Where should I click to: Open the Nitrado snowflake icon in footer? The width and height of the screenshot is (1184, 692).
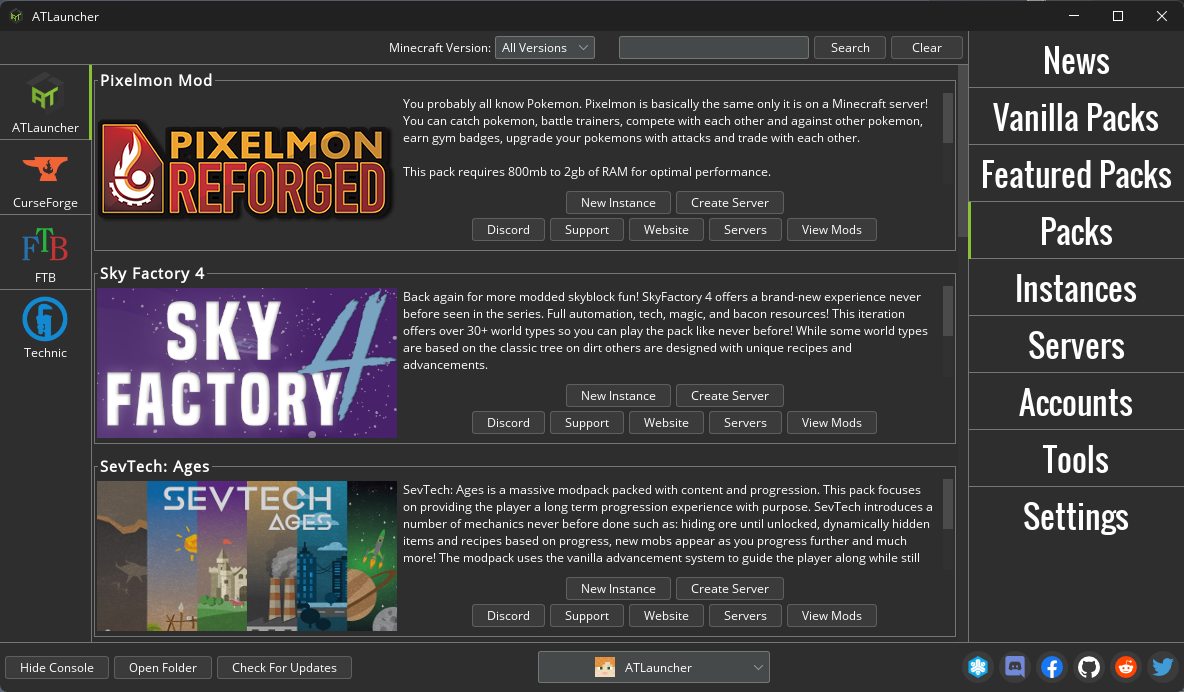[x=978, y=667]
